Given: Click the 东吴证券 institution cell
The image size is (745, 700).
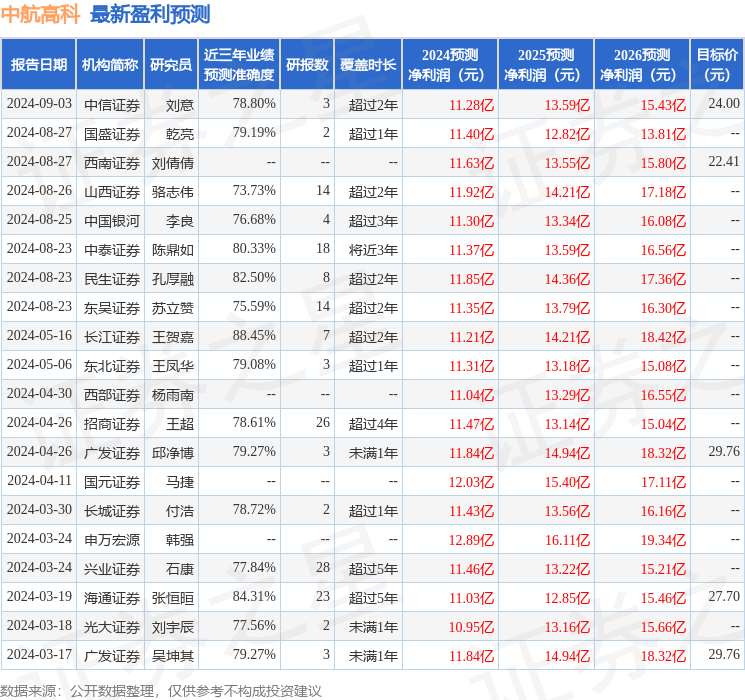Looking at the screenshot, I should tap(112, 308).
